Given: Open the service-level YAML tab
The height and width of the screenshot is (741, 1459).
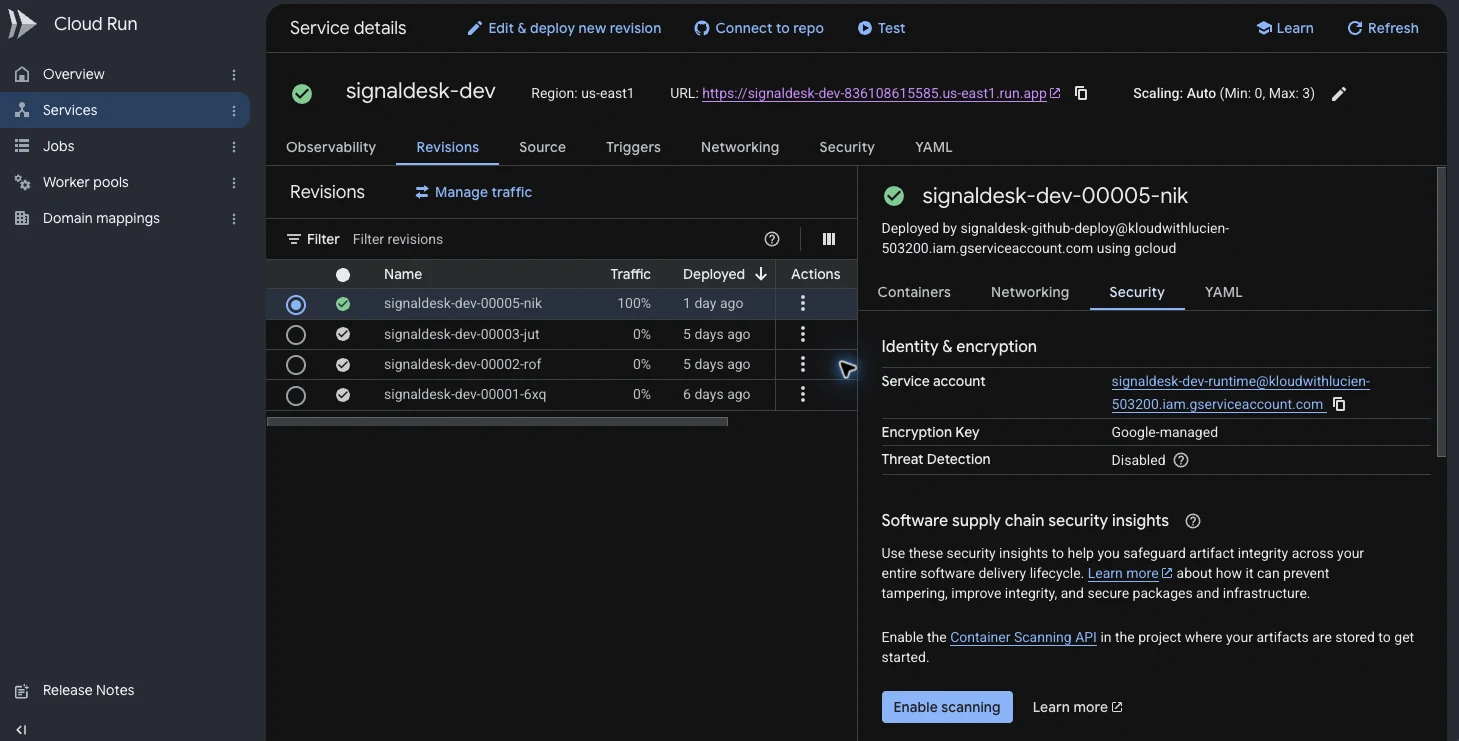Looking at the screenshot, I should tap(934, 147).
